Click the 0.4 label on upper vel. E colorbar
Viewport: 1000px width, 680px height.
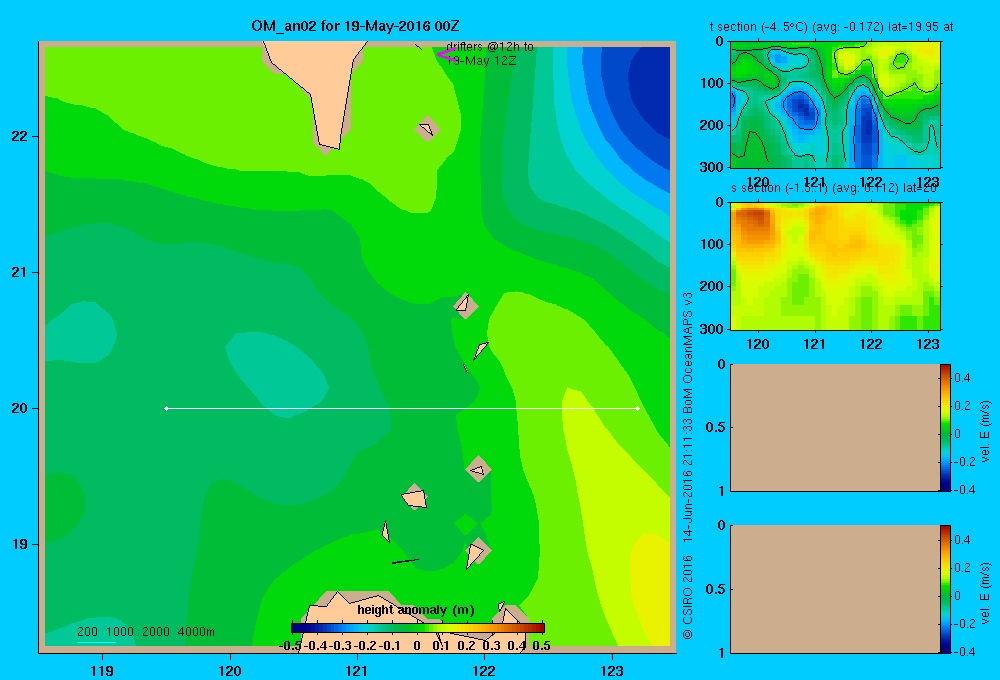click(x=962, y=378)
